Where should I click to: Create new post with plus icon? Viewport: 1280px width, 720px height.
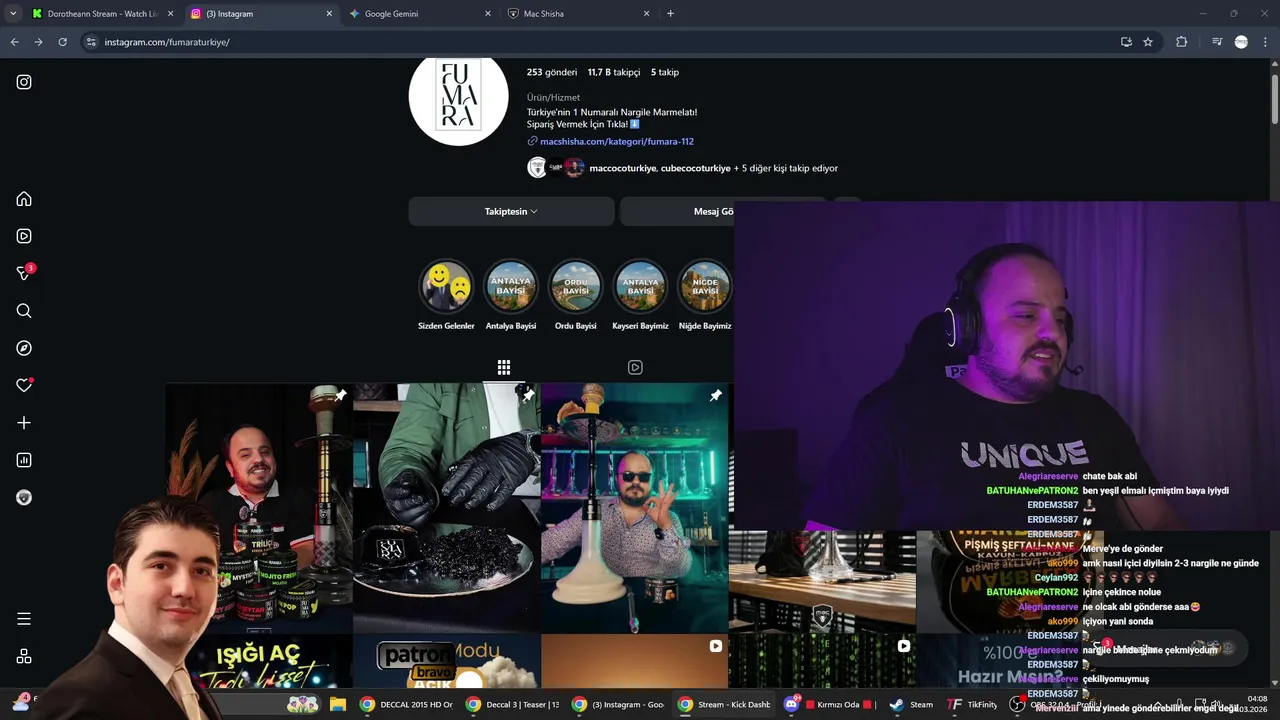pyautogui.click(x=24, y=423)
